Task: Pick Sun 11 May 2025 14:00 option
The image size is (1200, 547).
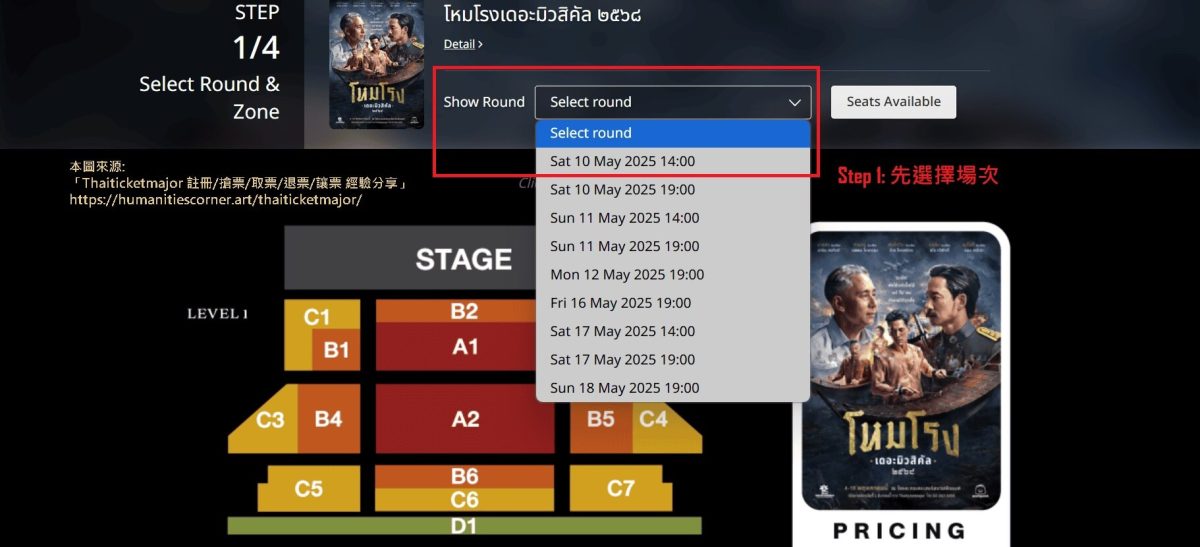Action: pos(672,218)
